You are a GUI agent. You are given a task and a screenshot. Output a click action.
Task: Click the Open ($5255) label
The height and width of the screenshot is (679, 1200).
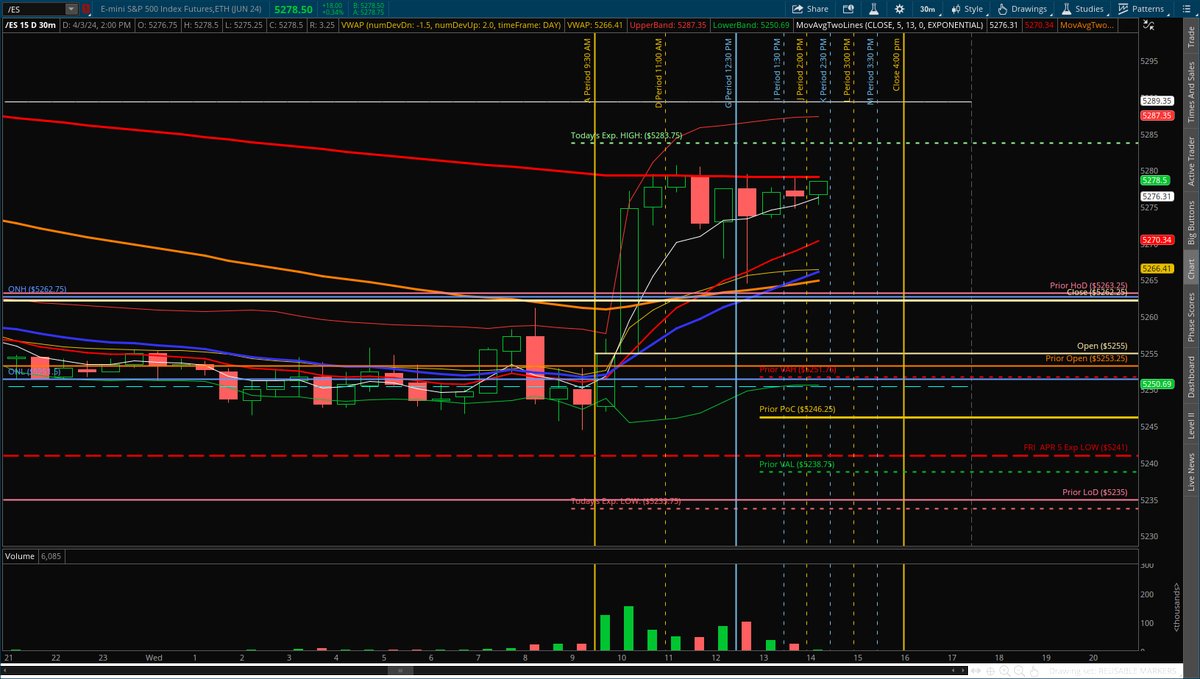click(x=1102, y=346)
